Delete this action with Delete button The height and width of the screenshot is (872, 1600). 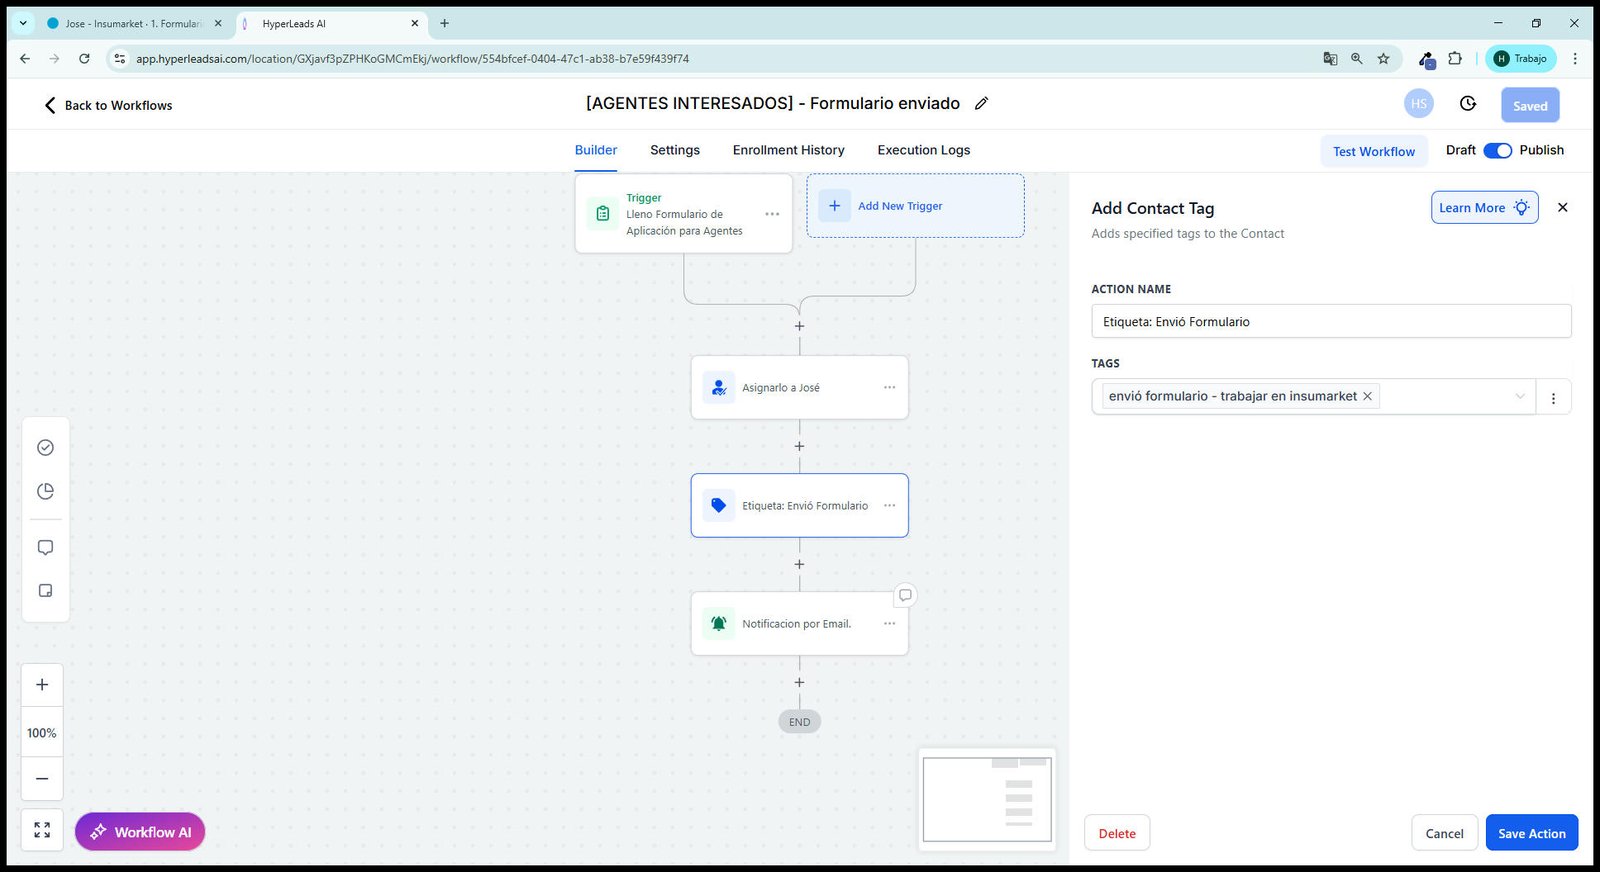pos(1117,833)
